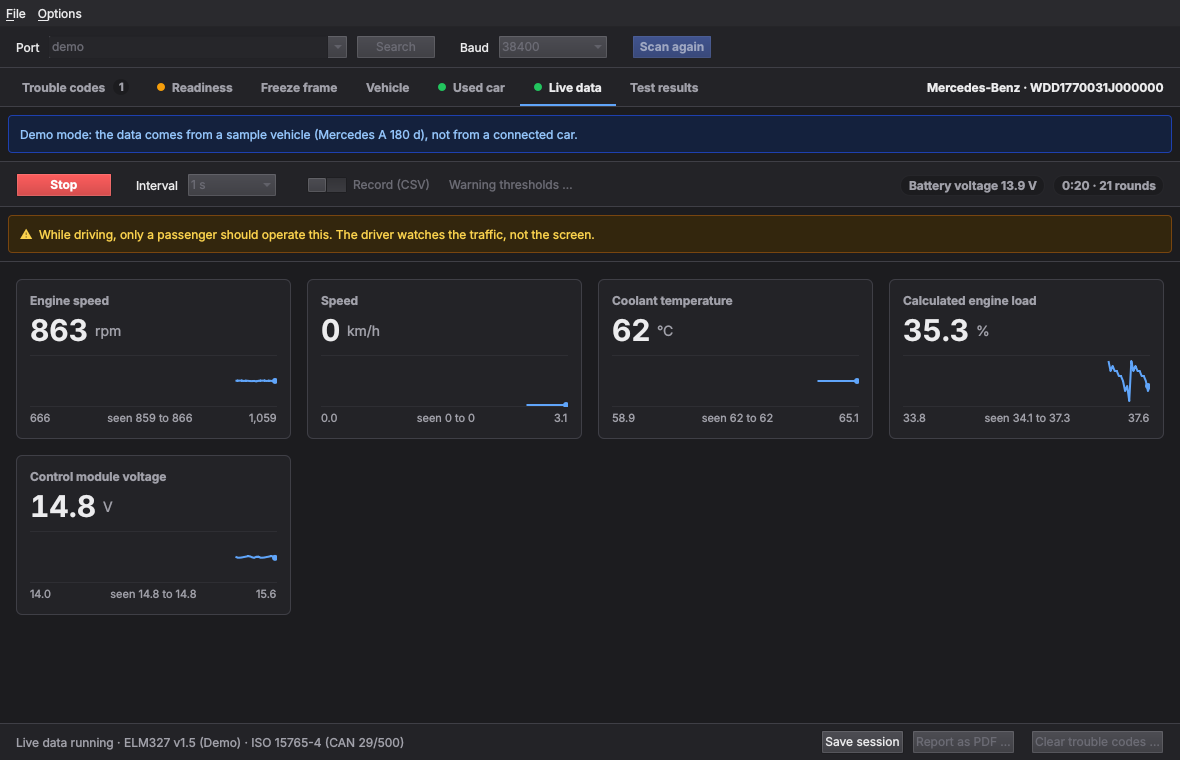
Task: Click the driving safety warning text
Action: [x=317, y=235]
